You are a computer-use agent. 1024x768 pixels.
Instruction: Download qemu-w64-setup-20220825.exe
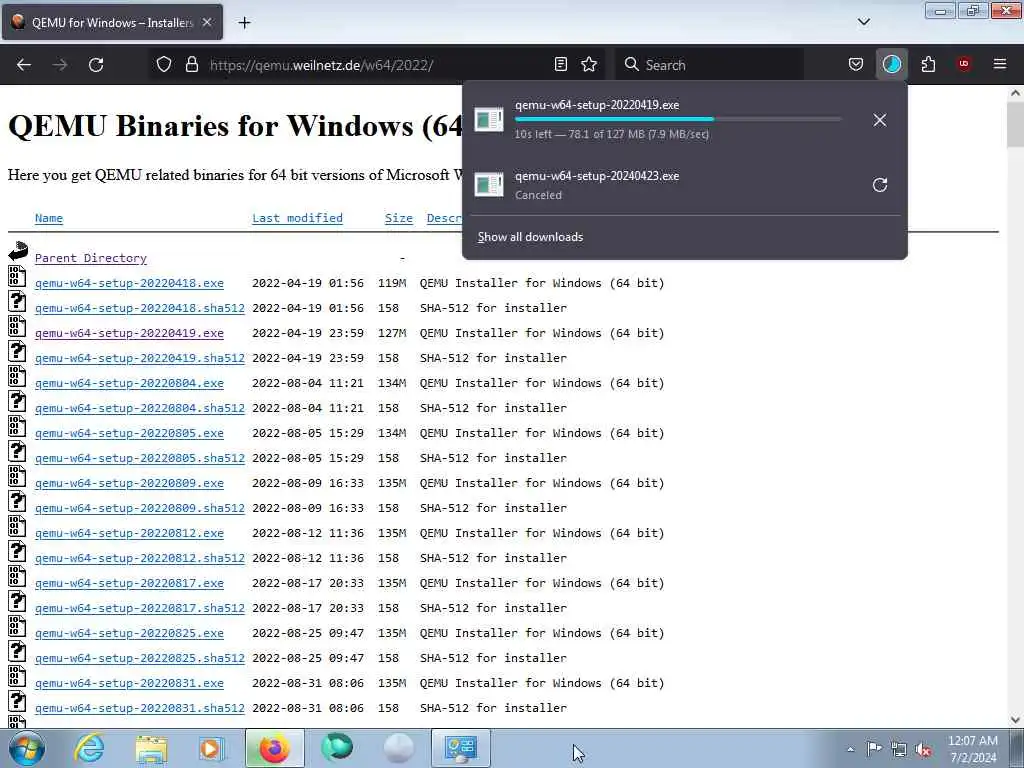[x=129, y=633]
